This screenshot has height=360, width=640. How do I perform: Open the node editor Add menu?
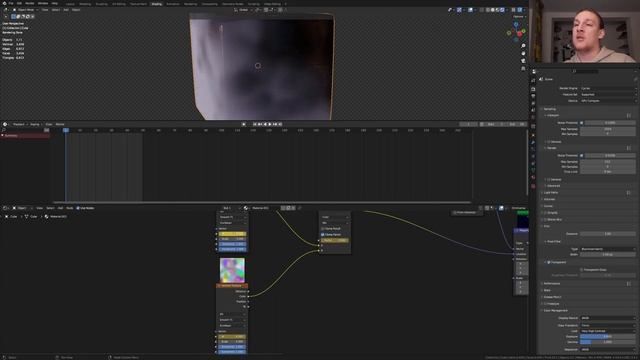point(60,208)
